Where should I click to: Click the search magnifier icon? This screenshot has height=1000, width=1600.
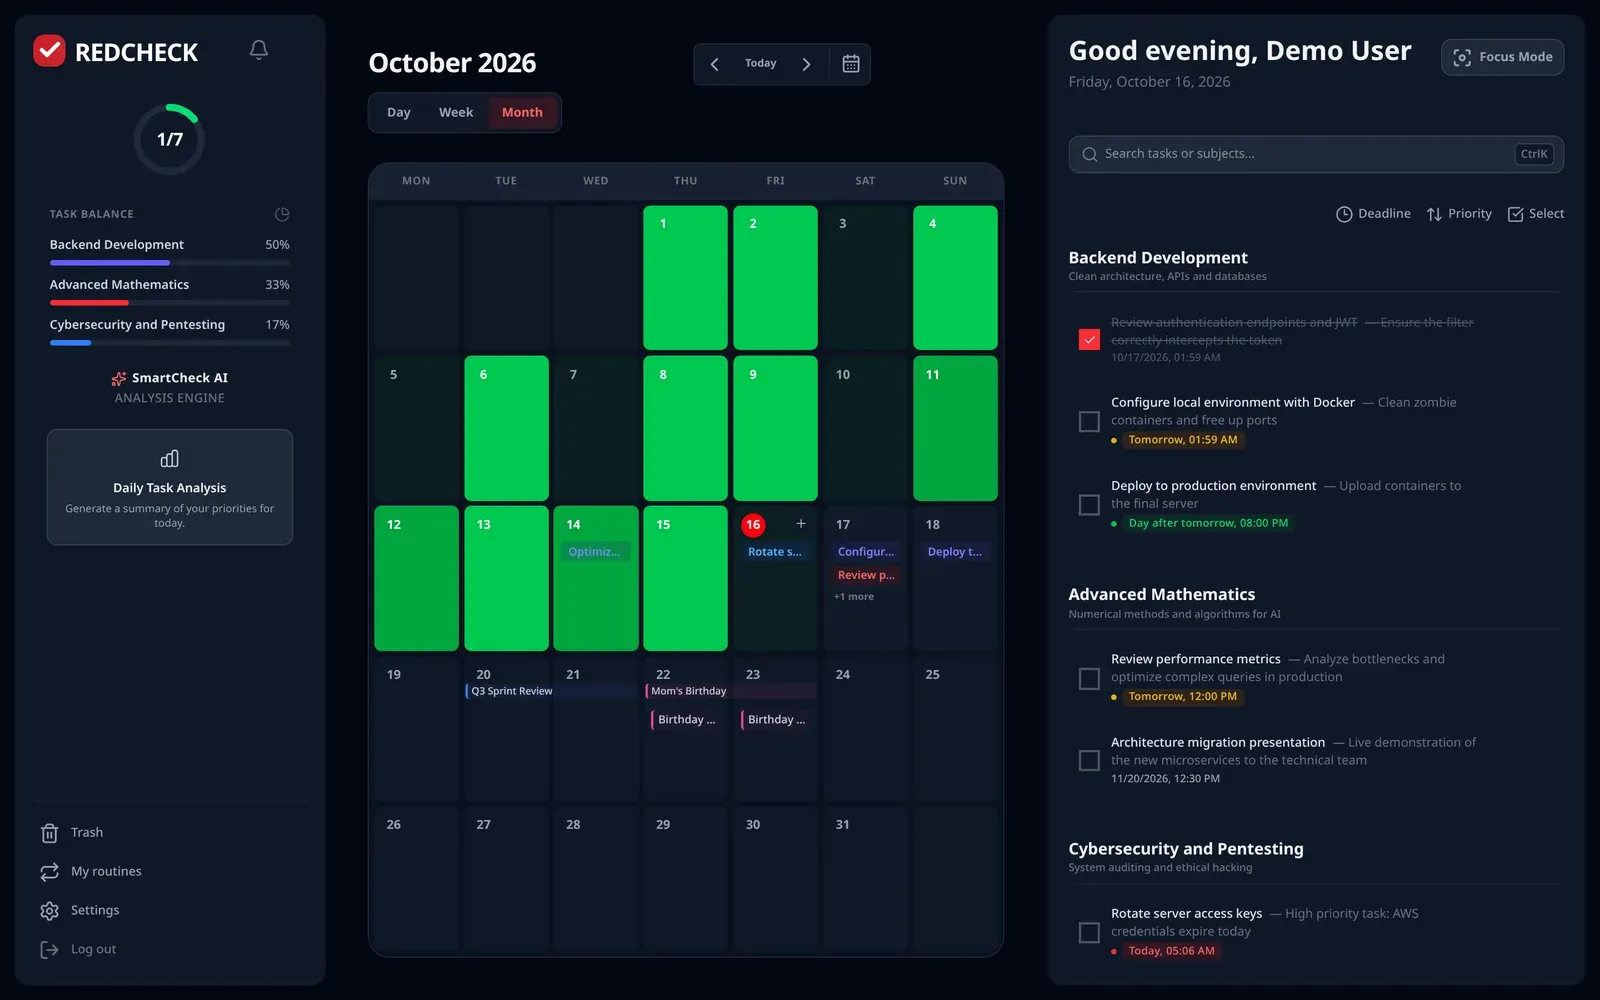(x=1090, y=154)
